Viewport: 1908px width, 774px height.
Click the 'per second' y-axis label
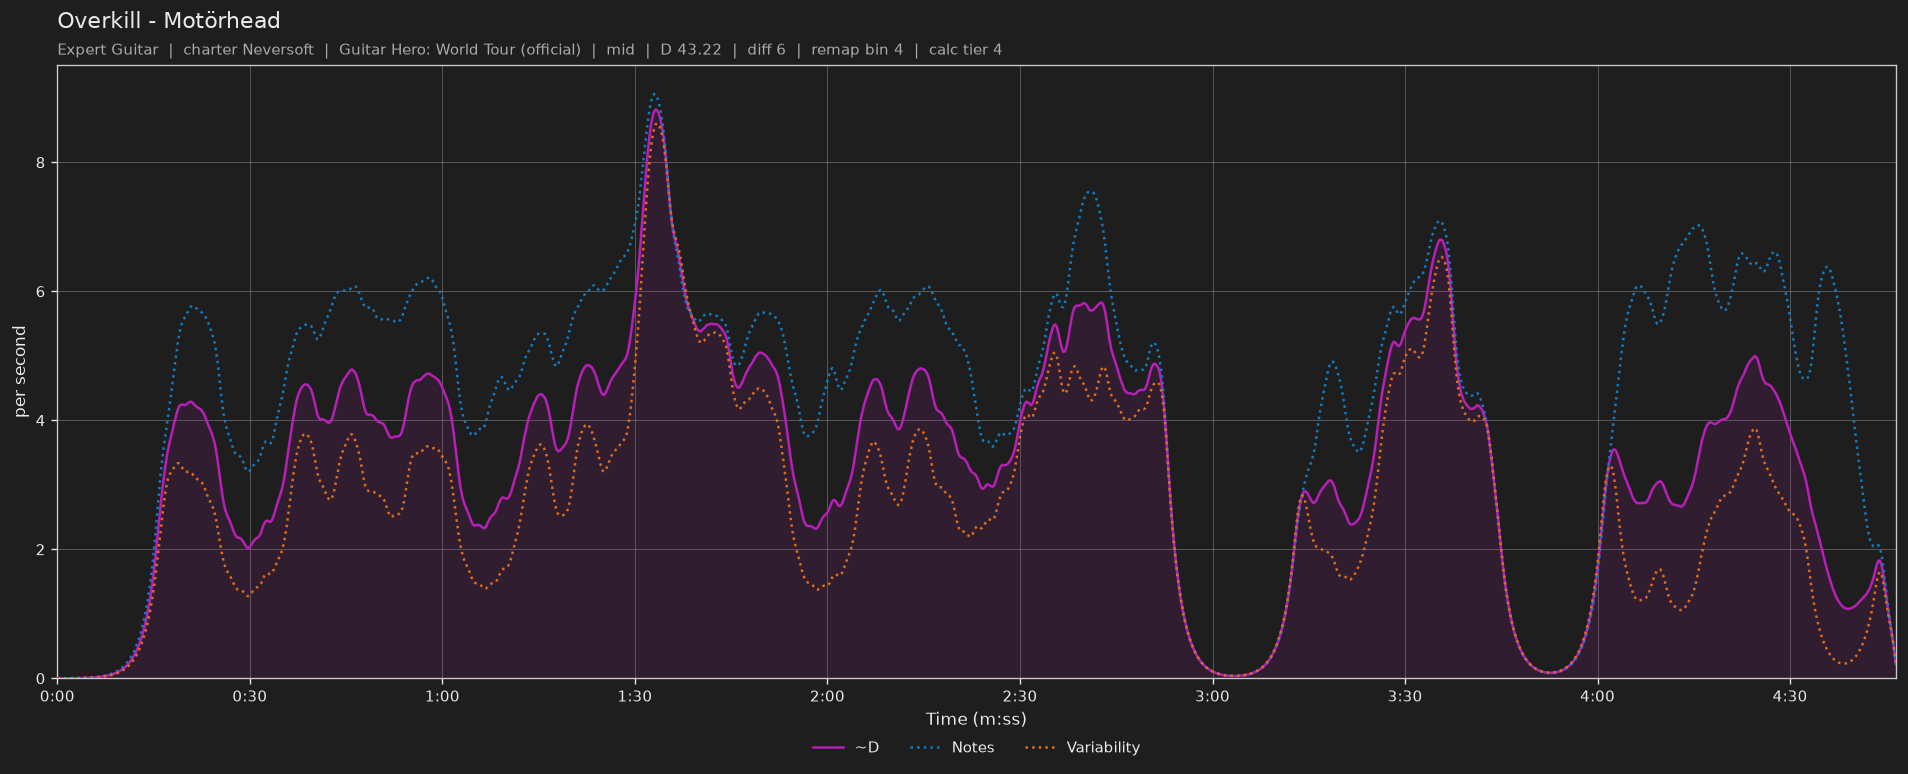point(20,372)
